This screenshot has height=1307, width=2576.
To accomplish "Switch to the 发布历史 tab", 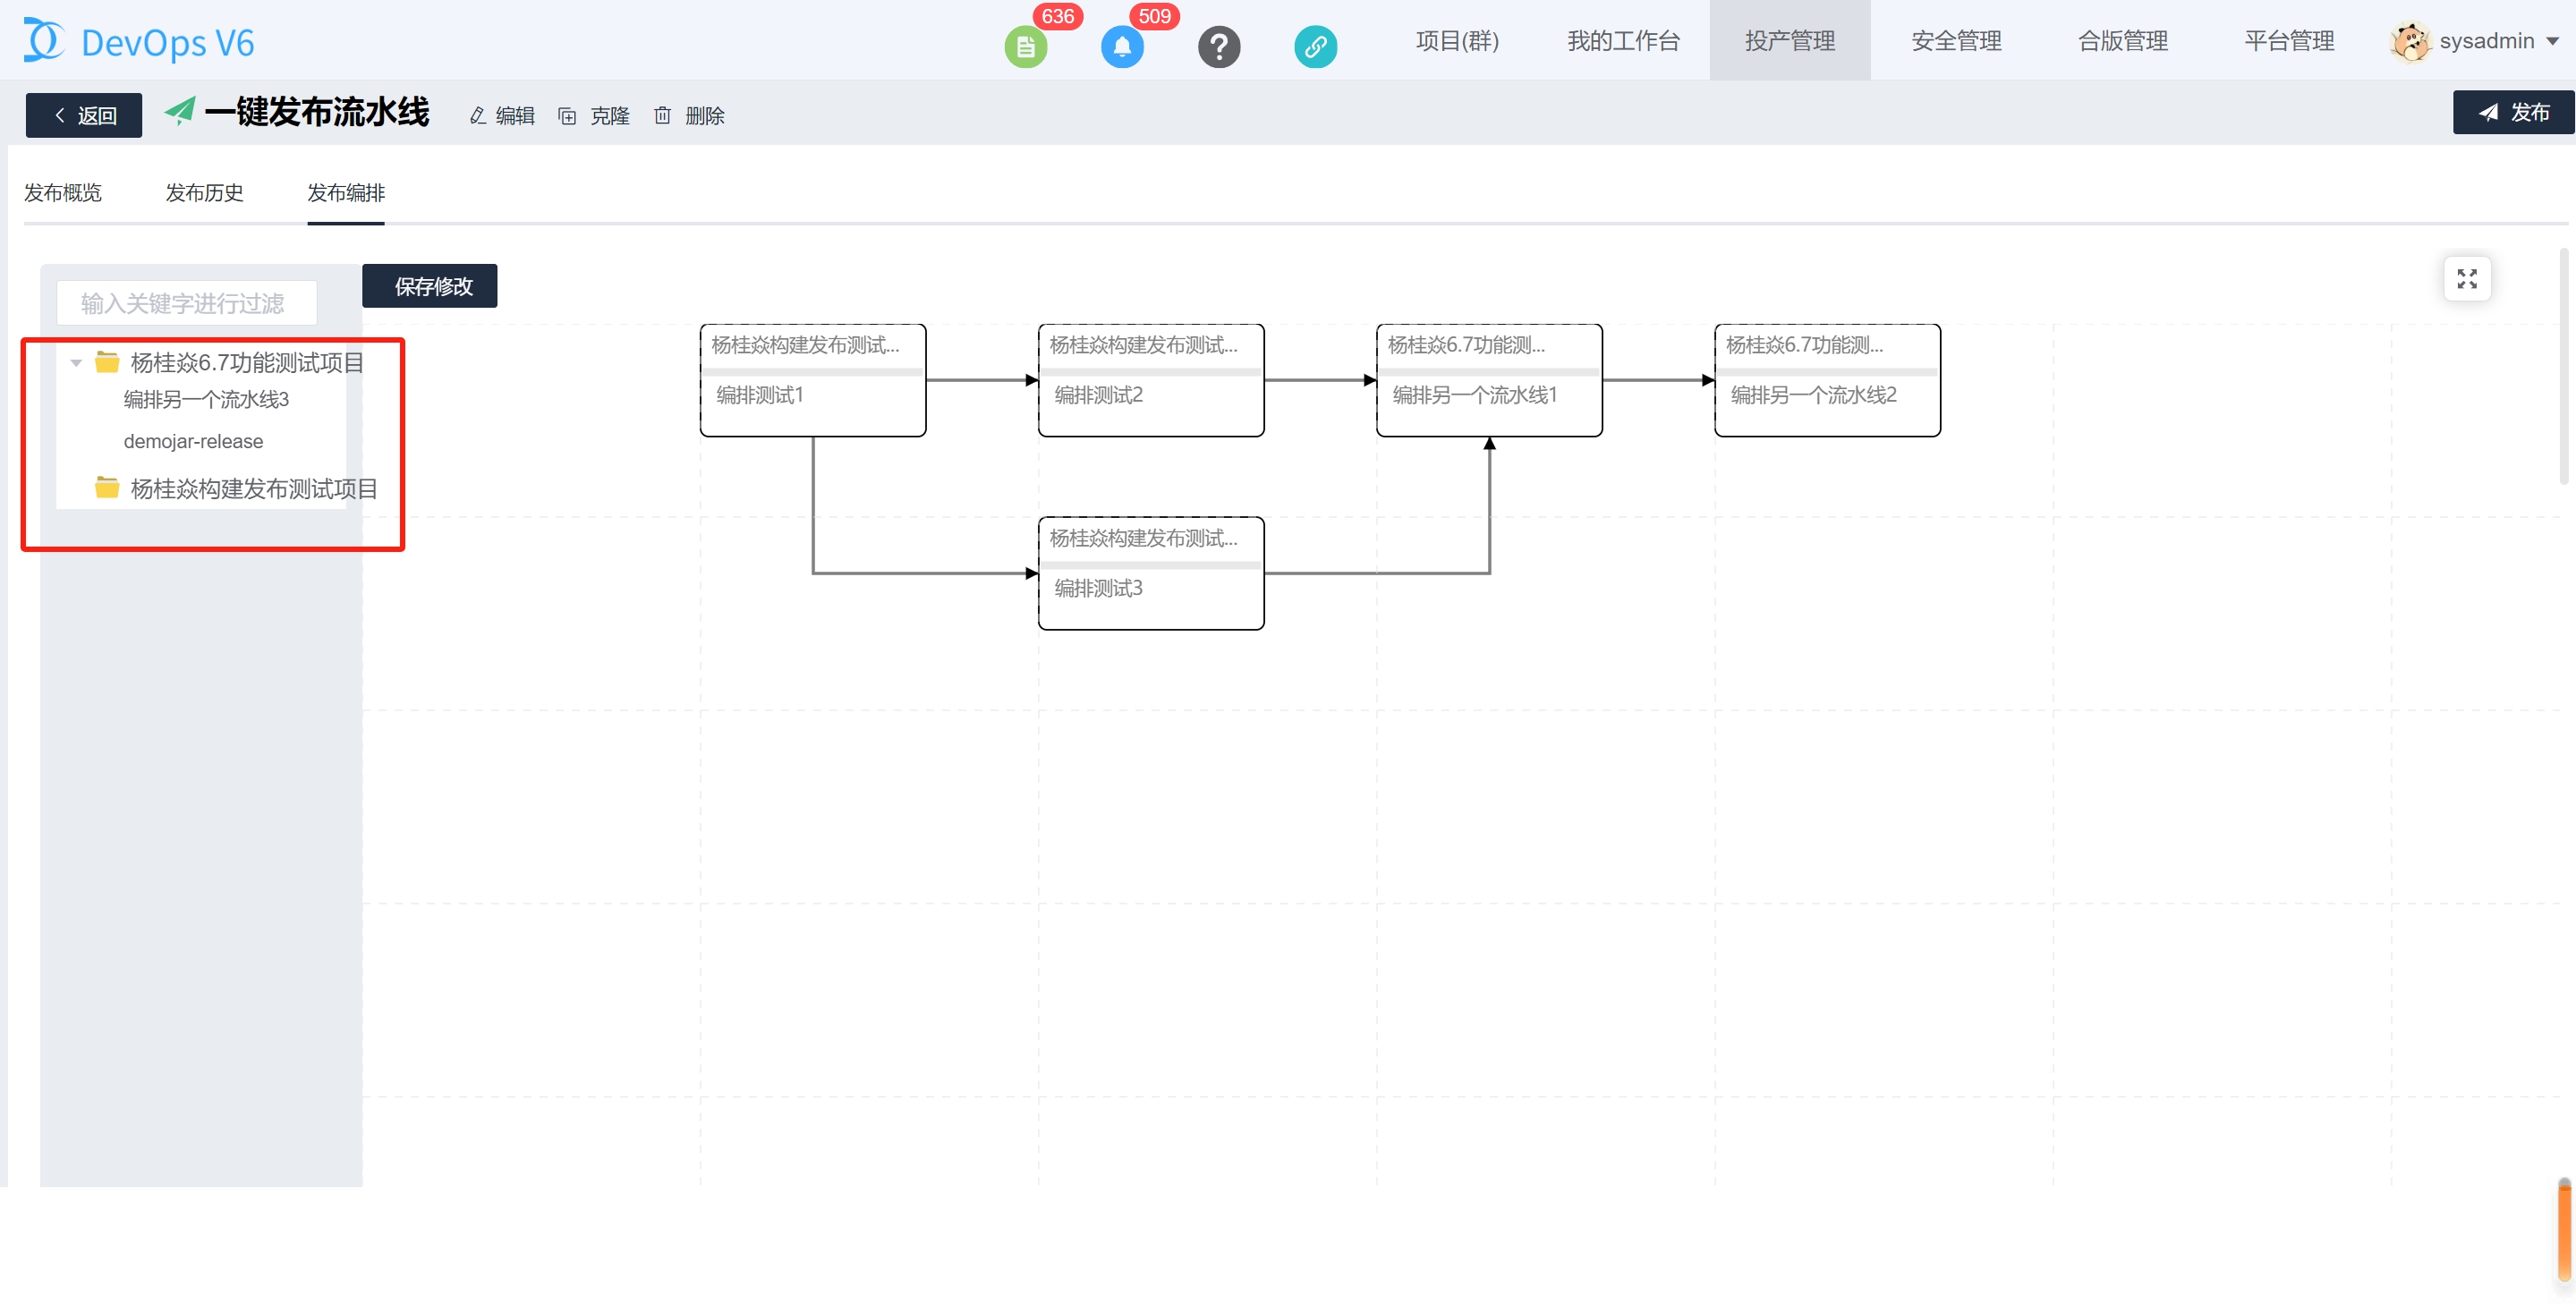I will click(x=204, y=193).
